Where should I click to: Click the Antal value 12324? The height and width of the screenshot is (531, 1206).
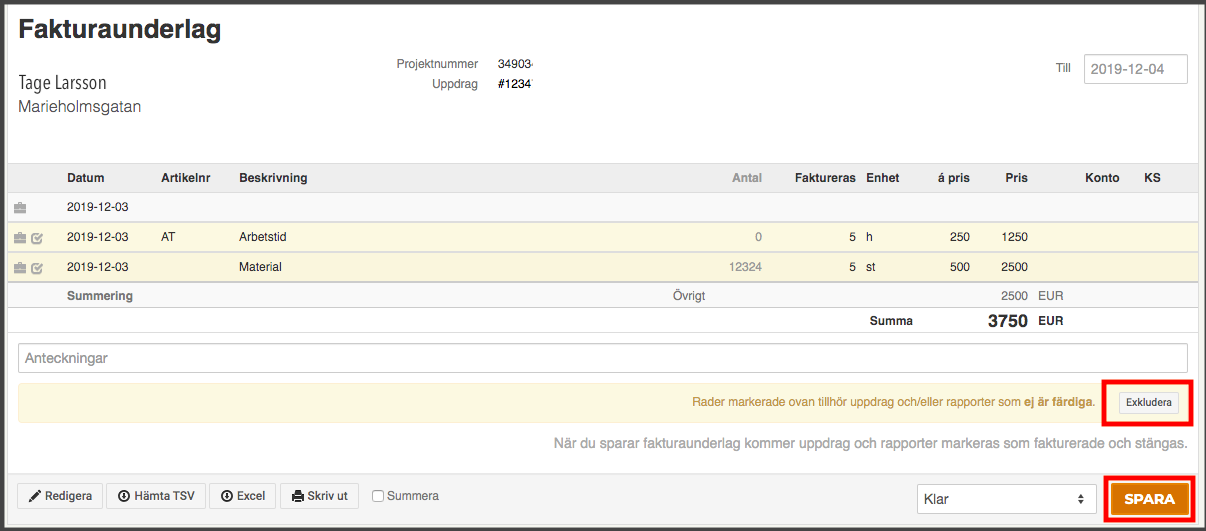[x=745, y=268]
